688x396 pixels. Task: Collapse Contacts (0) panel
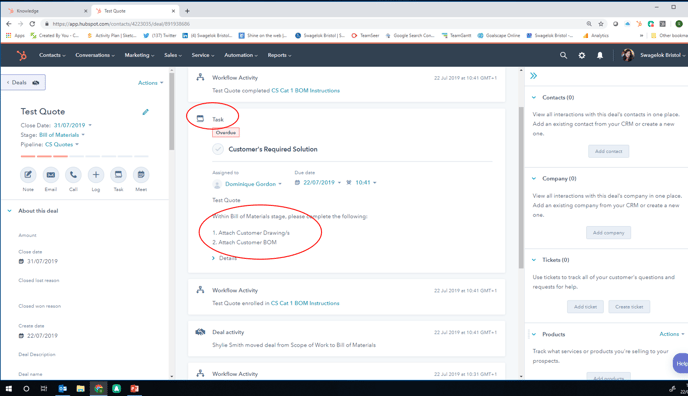534,97
